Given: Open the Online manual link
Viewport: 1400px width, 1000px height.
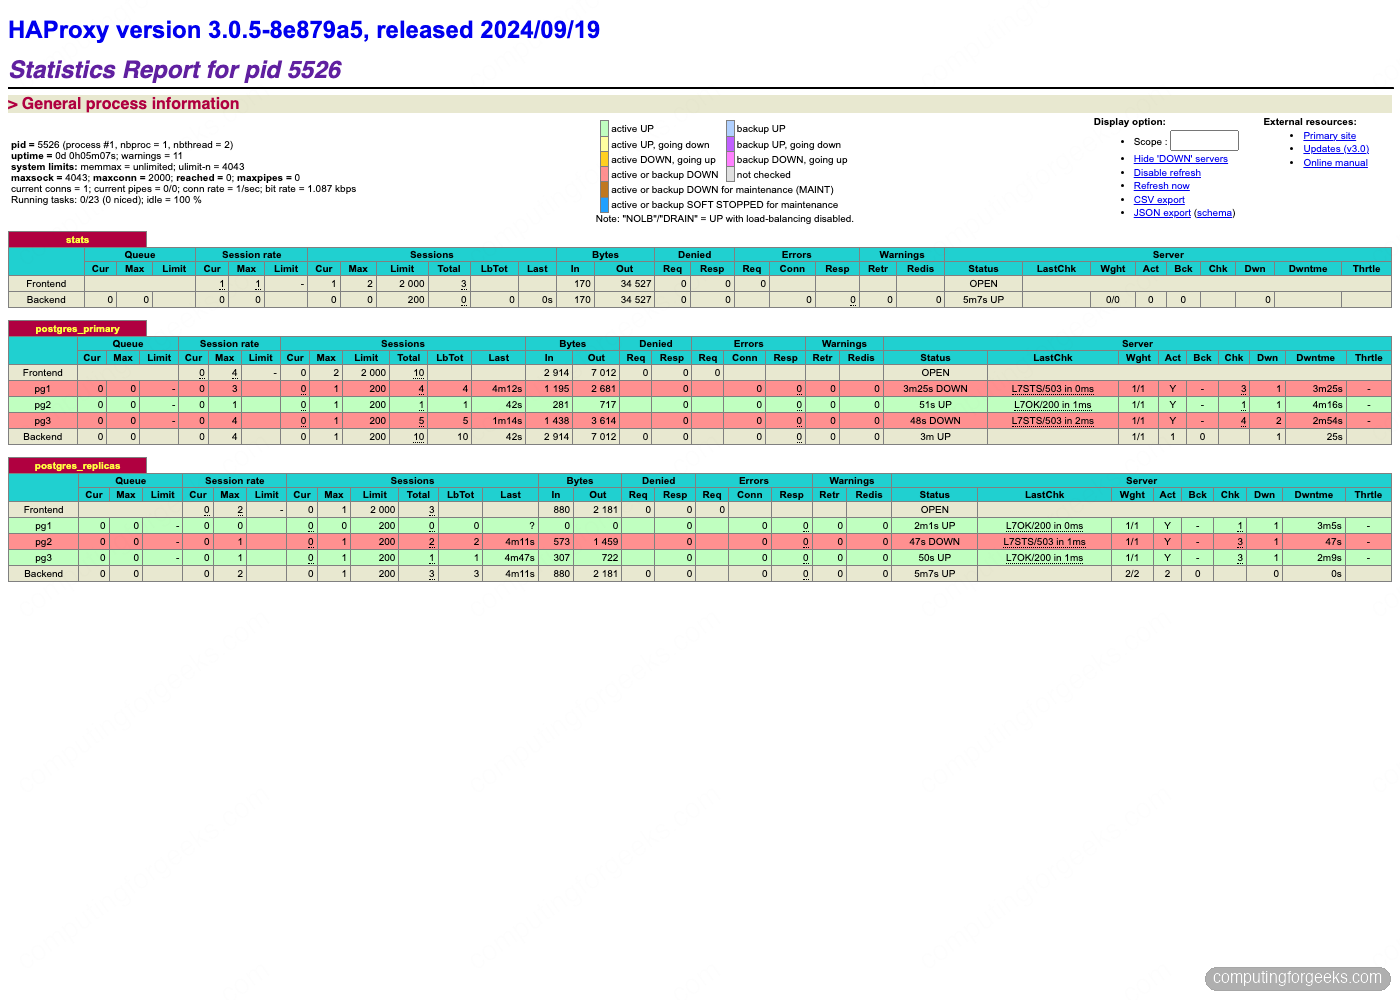Looking at the screenshot, I should point(1335,163).
